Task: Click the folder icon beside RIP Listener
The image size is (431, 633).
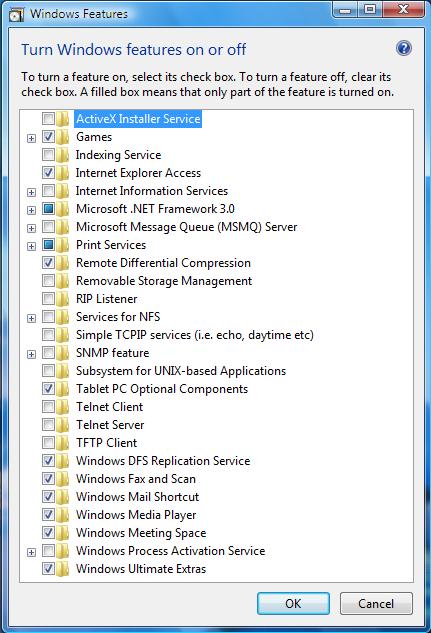Action: click(63, 299)
